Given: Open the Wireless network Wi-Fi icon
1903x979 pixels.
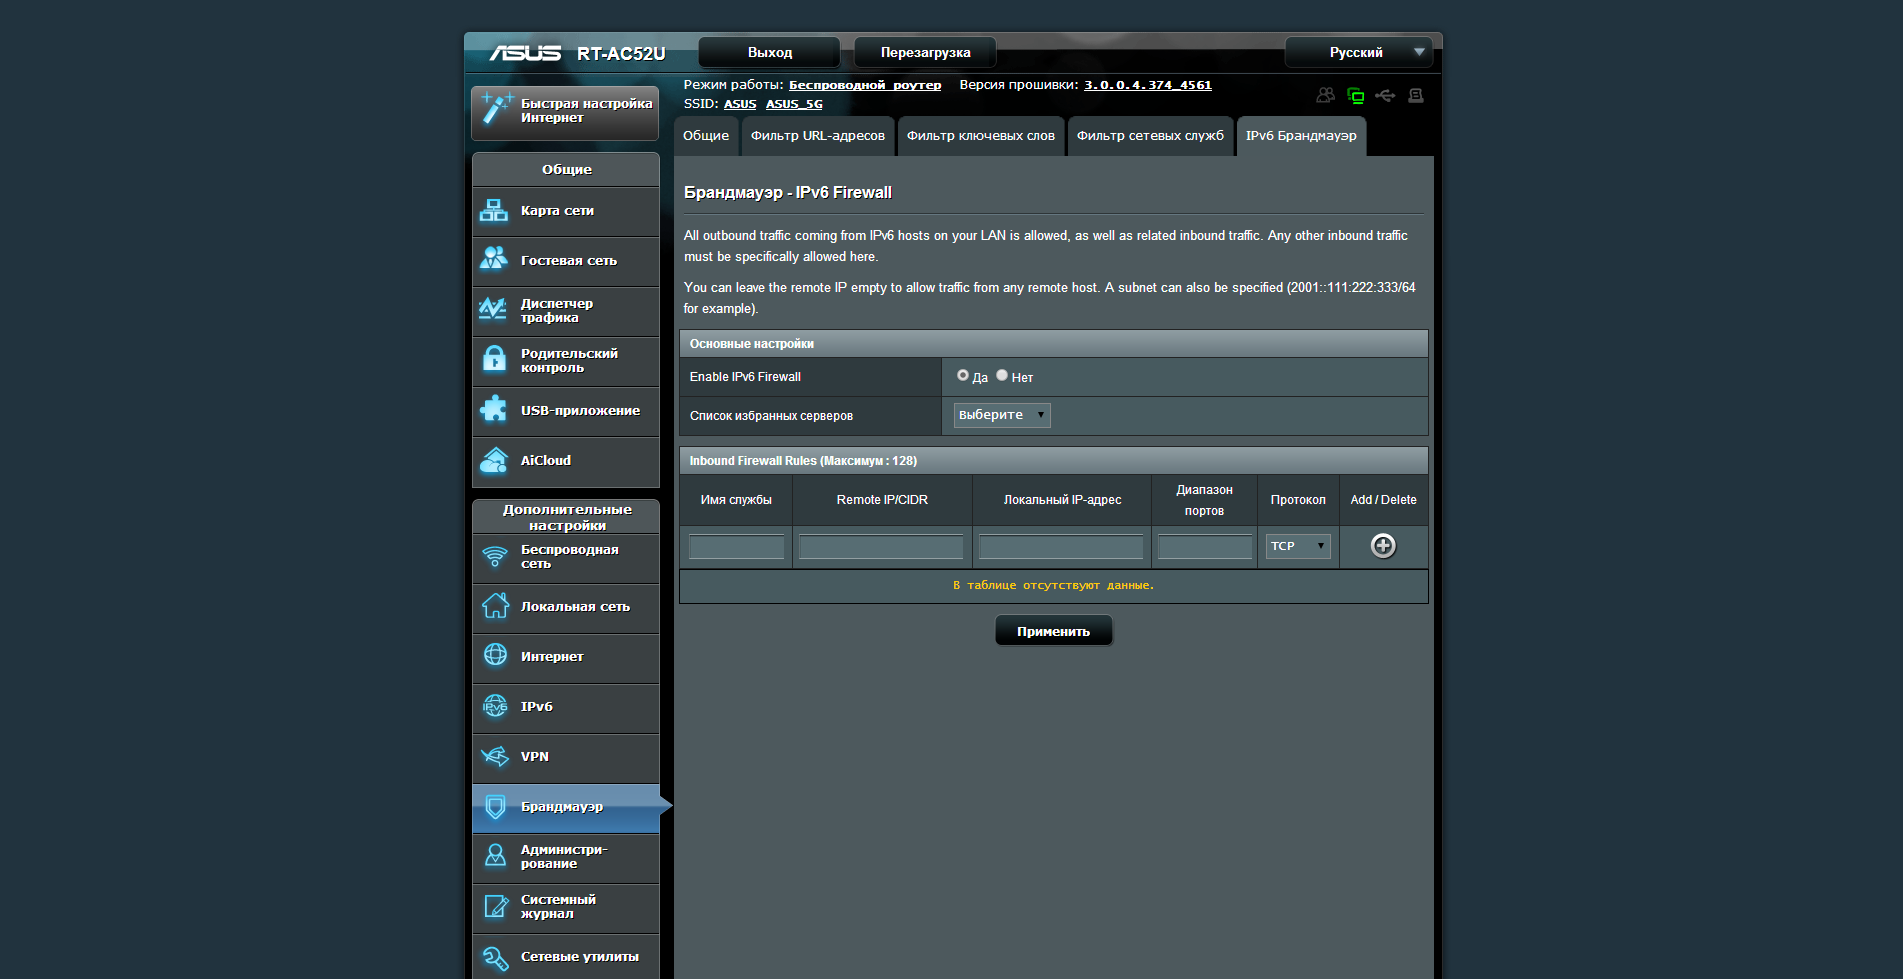Looking at the screenshot, I should coord(495,557).
